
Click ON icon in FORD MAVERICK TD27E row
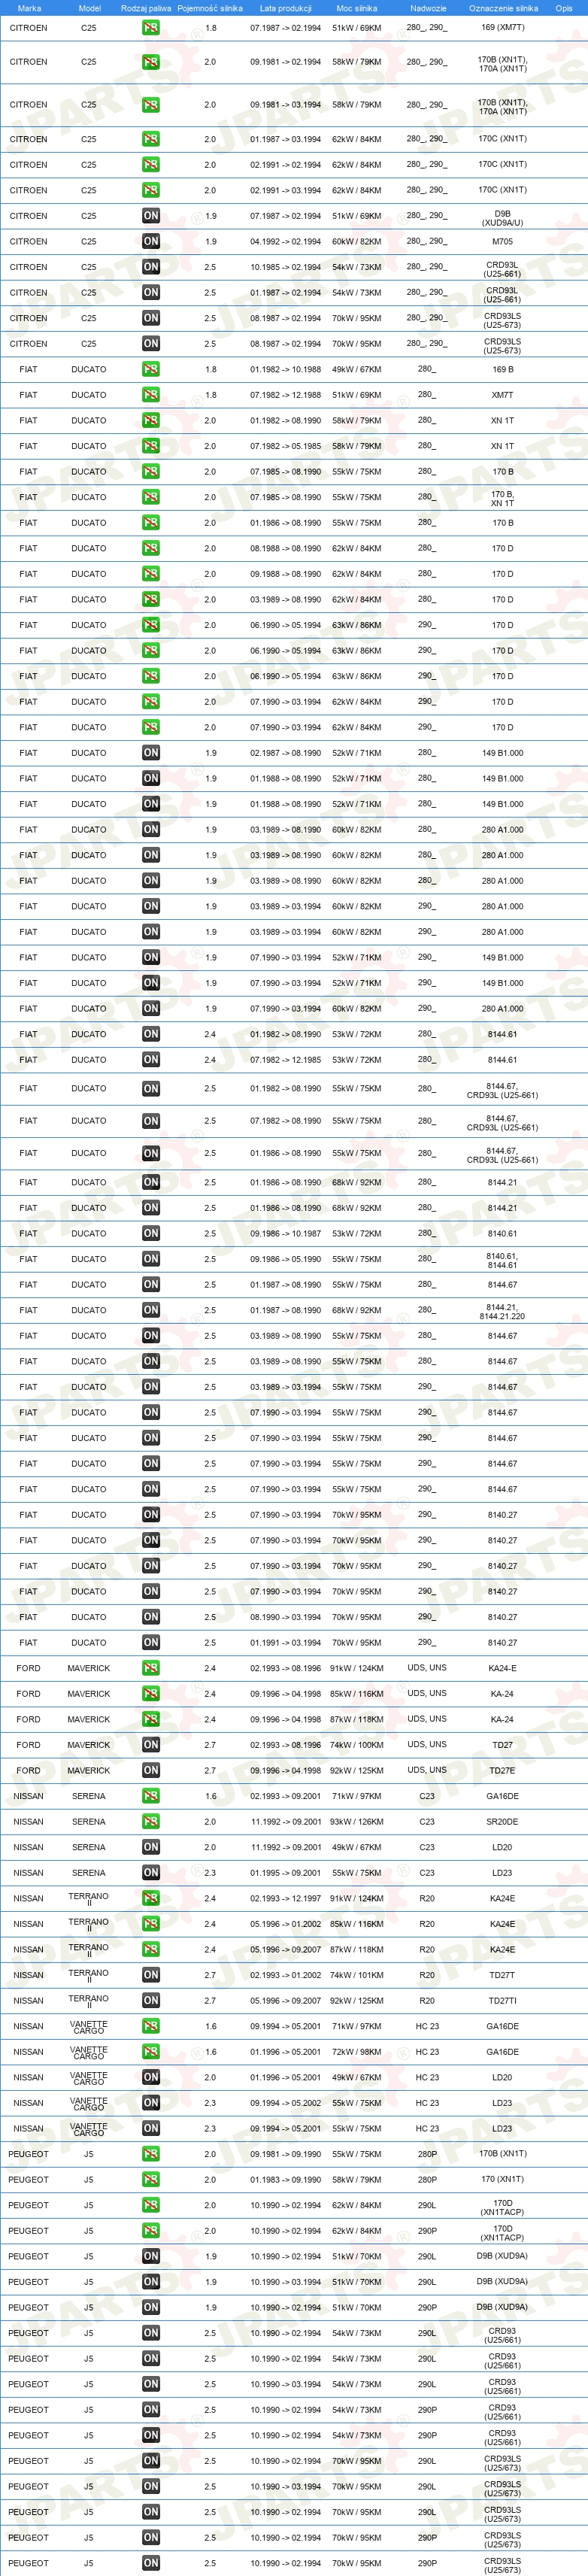(x=150, y=1771)
